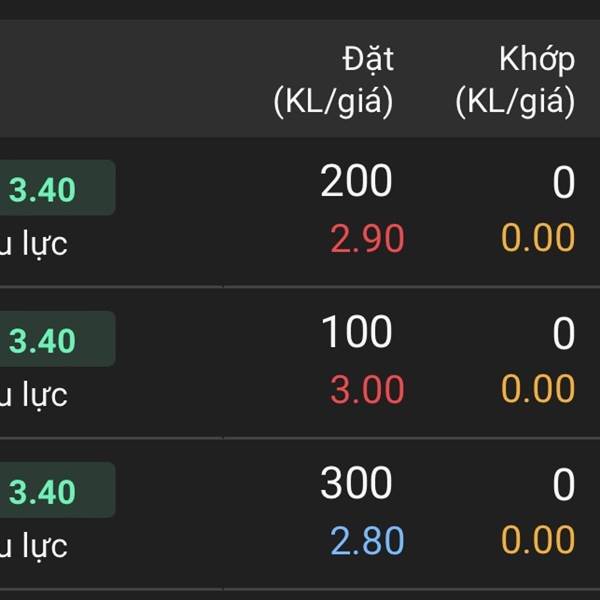
Task: Click the "Đặt (KL/giá)" column header
Action: [334, 81]
